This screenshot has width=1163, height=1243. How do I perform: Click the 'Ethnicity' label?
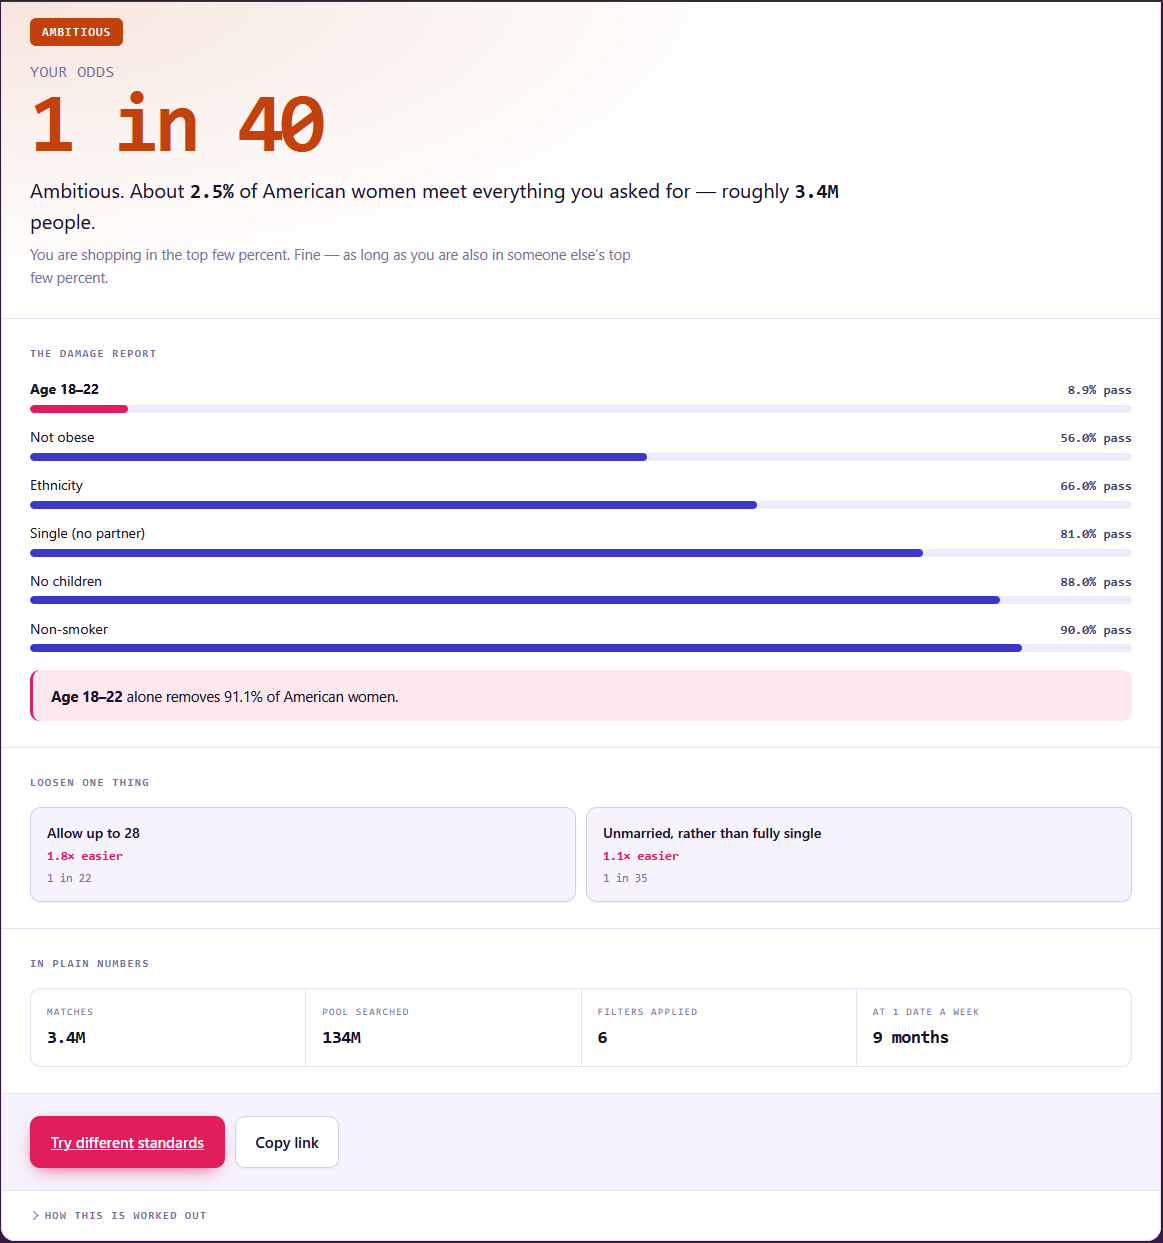(x=56, y=485)
